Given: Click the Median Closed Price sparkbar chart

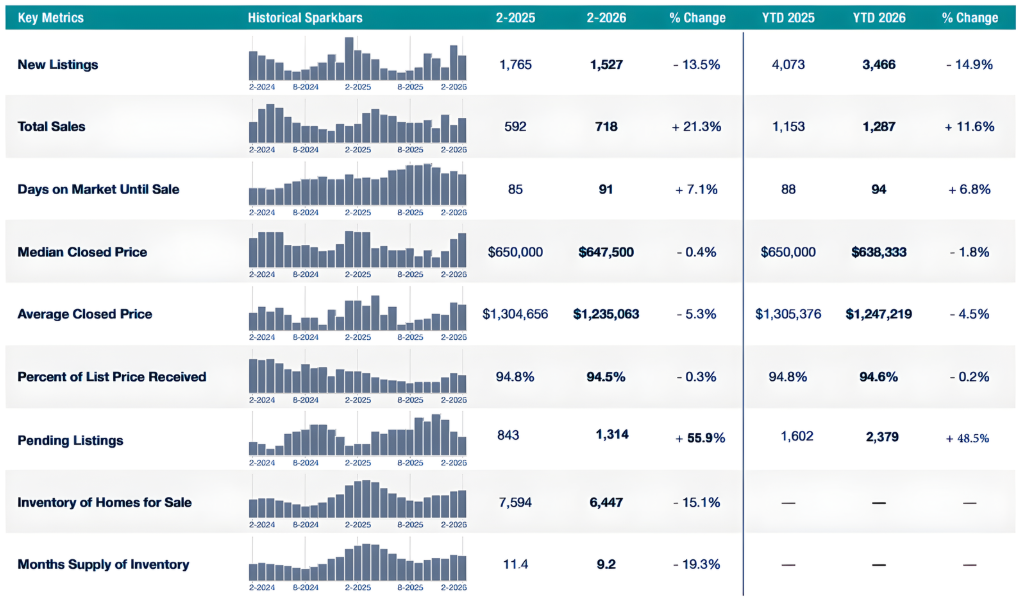Looking at the screenshot, I should pyautogui.click(x=357, y=251).
